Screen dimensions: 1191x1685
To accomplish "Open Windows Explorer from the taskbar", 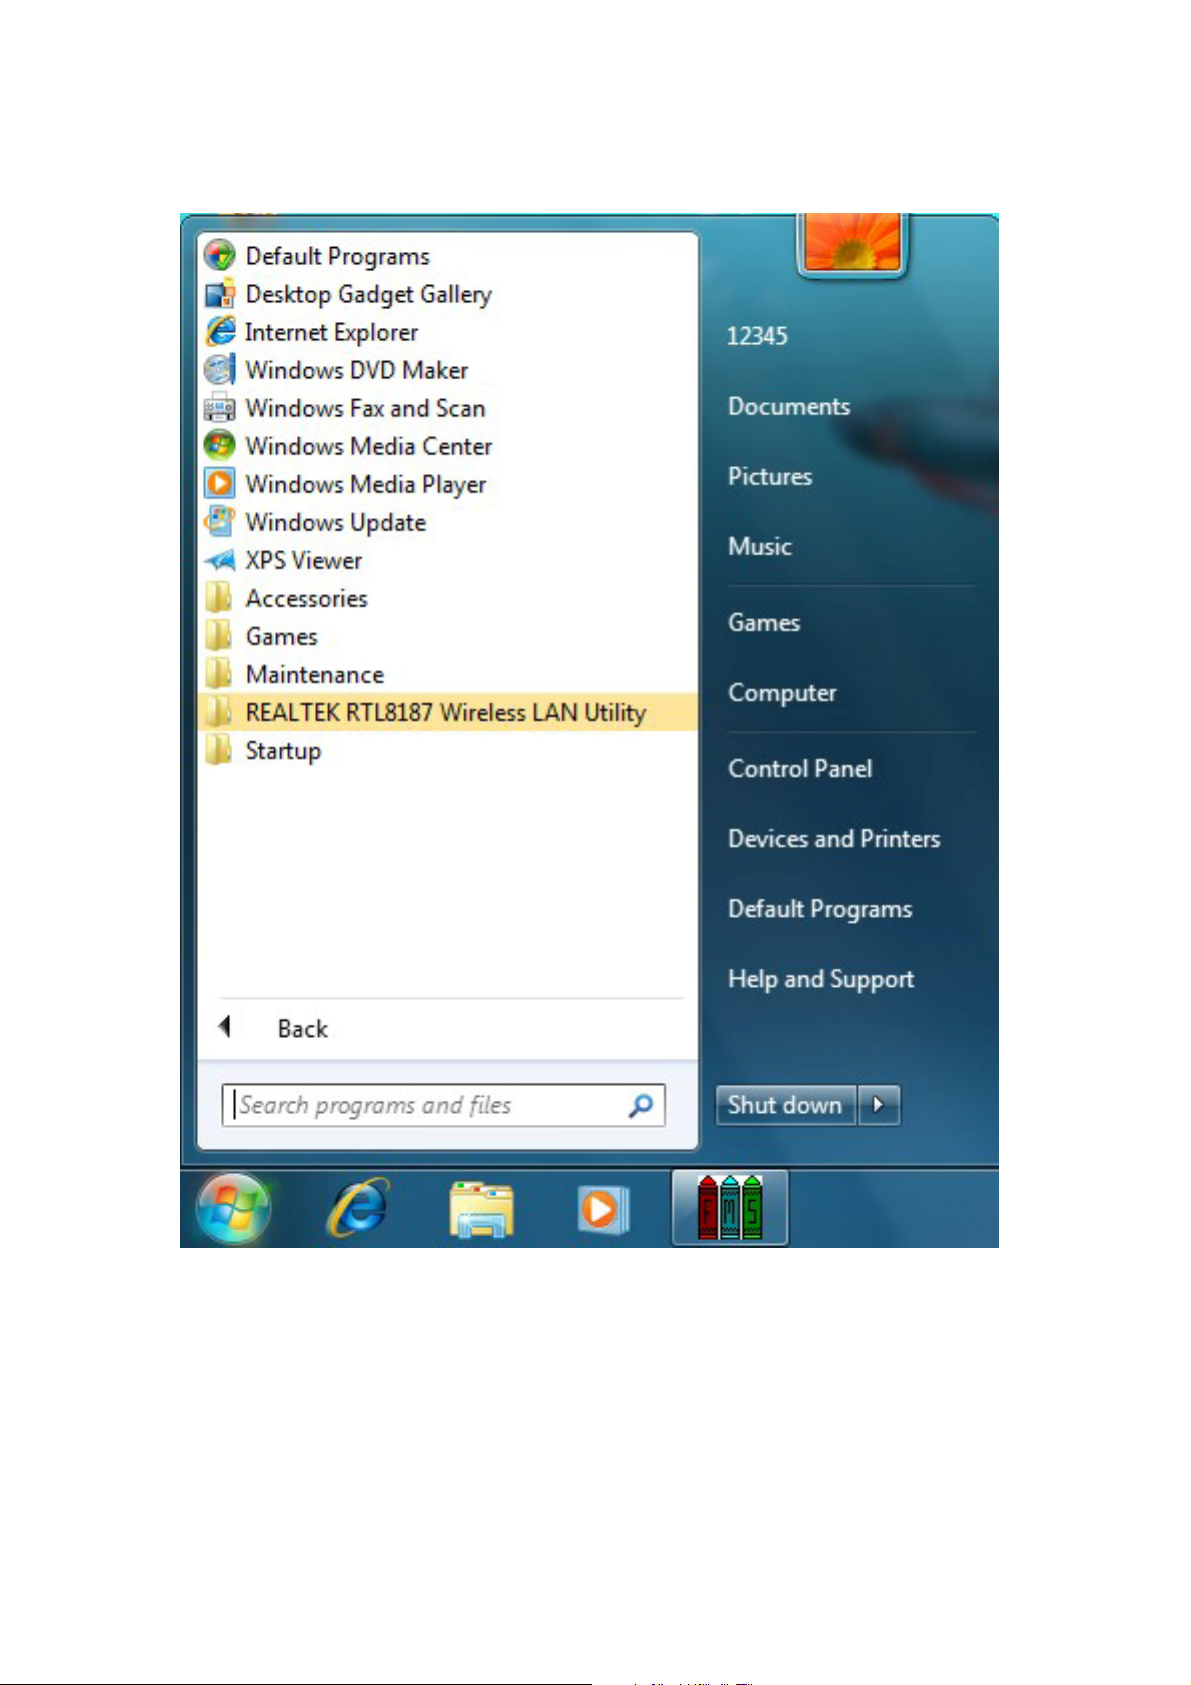I will 481,1209.
